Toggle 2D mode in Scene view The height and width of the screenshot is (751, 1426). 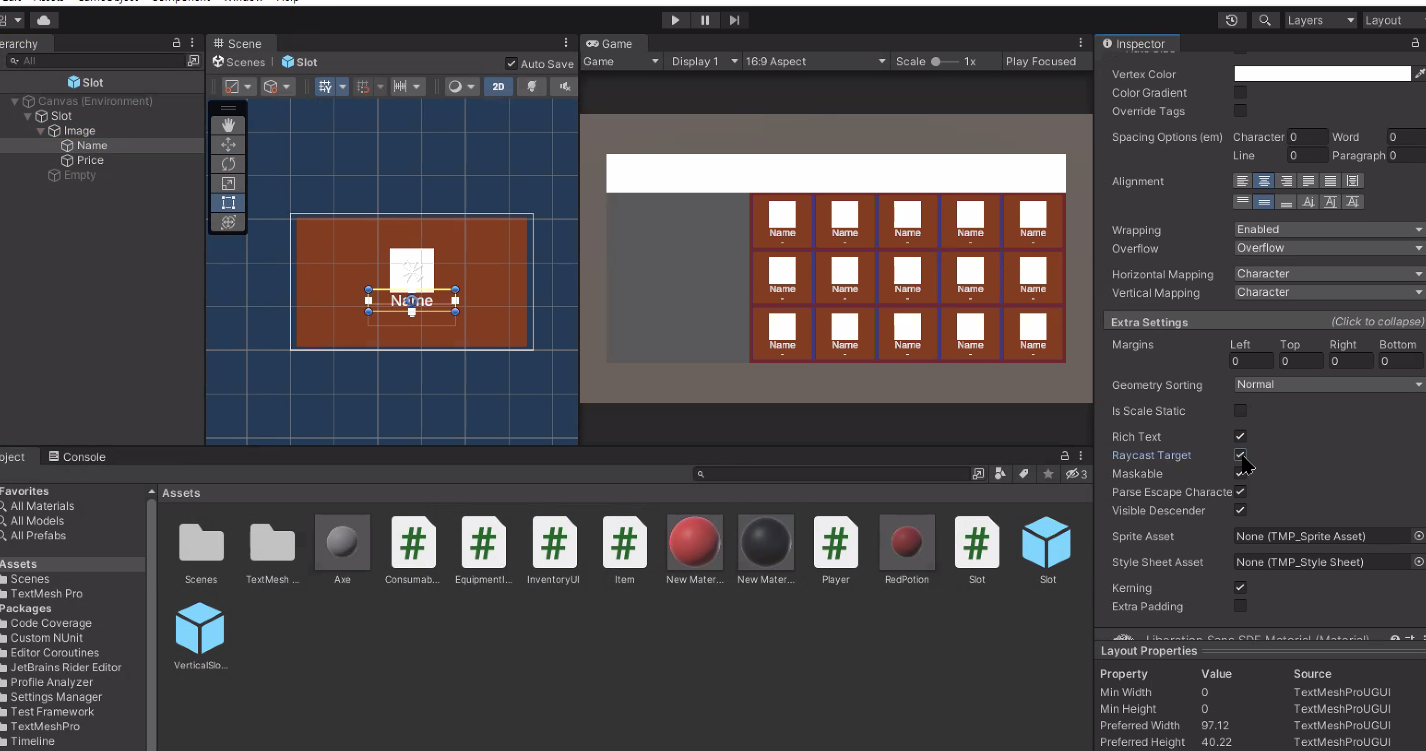click(498, 87)
